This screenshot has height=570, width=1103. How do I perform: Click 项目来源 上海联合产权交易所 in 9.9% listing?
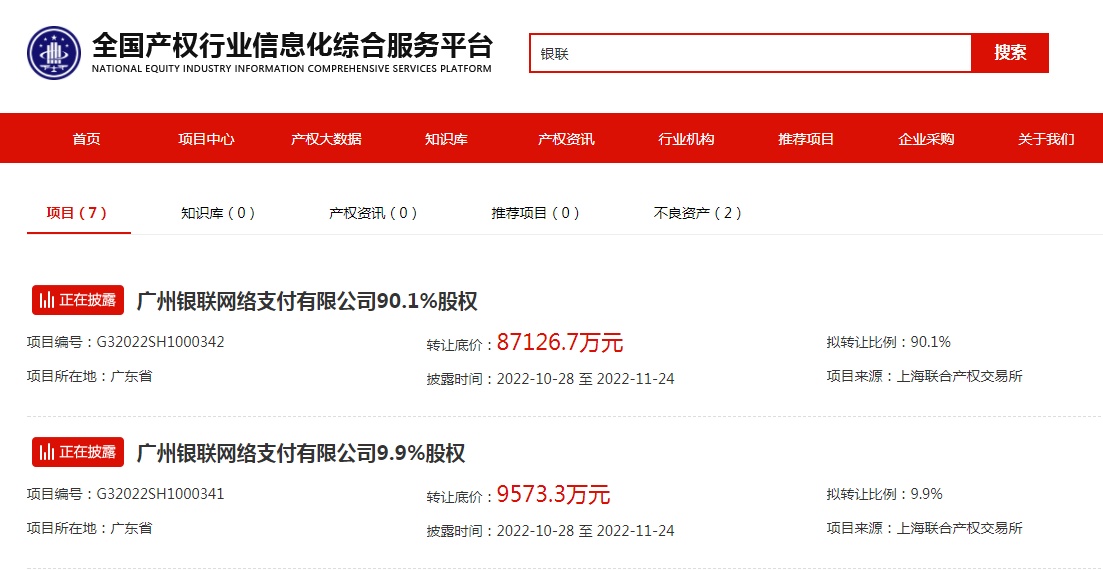924,528
